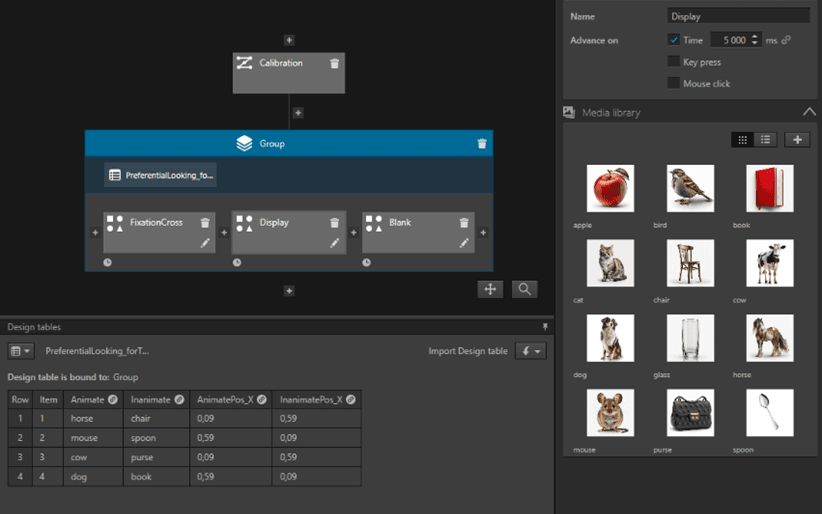Add element between Calibration and Group
This screenshot has width=822, height=514.
[298, 113]
